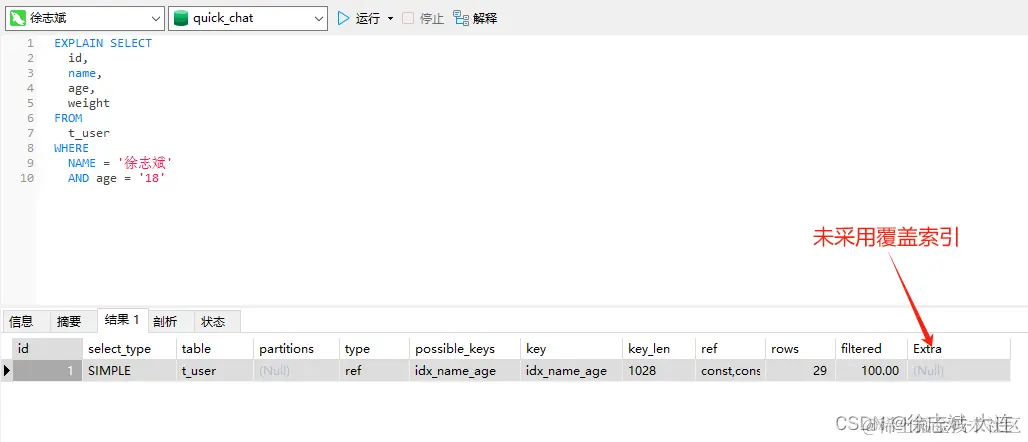This screenshot has height=442, width=1028.
Task: Select the (Null) partitions cell
Action: (x=296, y=371)
